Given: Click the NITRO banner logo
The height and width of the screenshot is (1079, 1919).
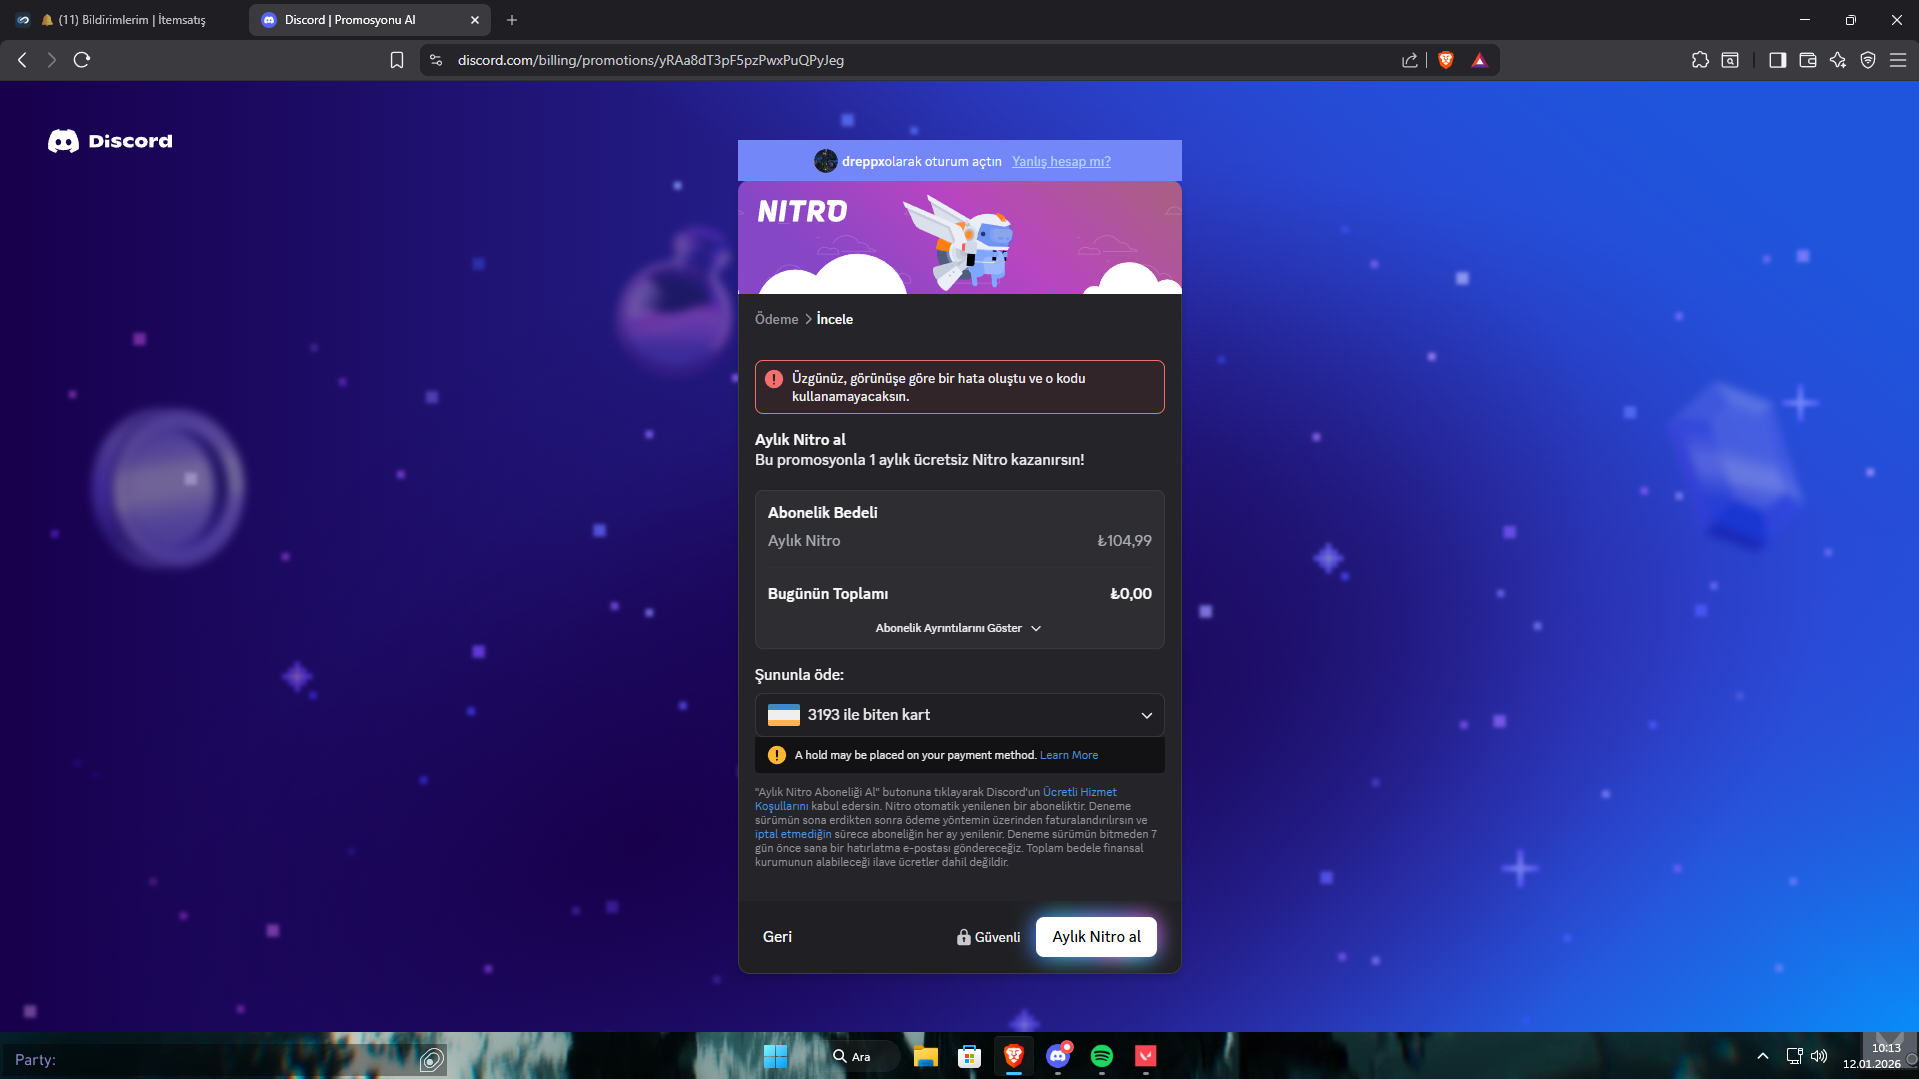Looking at the screenshot, I should (x=802, y=211).
